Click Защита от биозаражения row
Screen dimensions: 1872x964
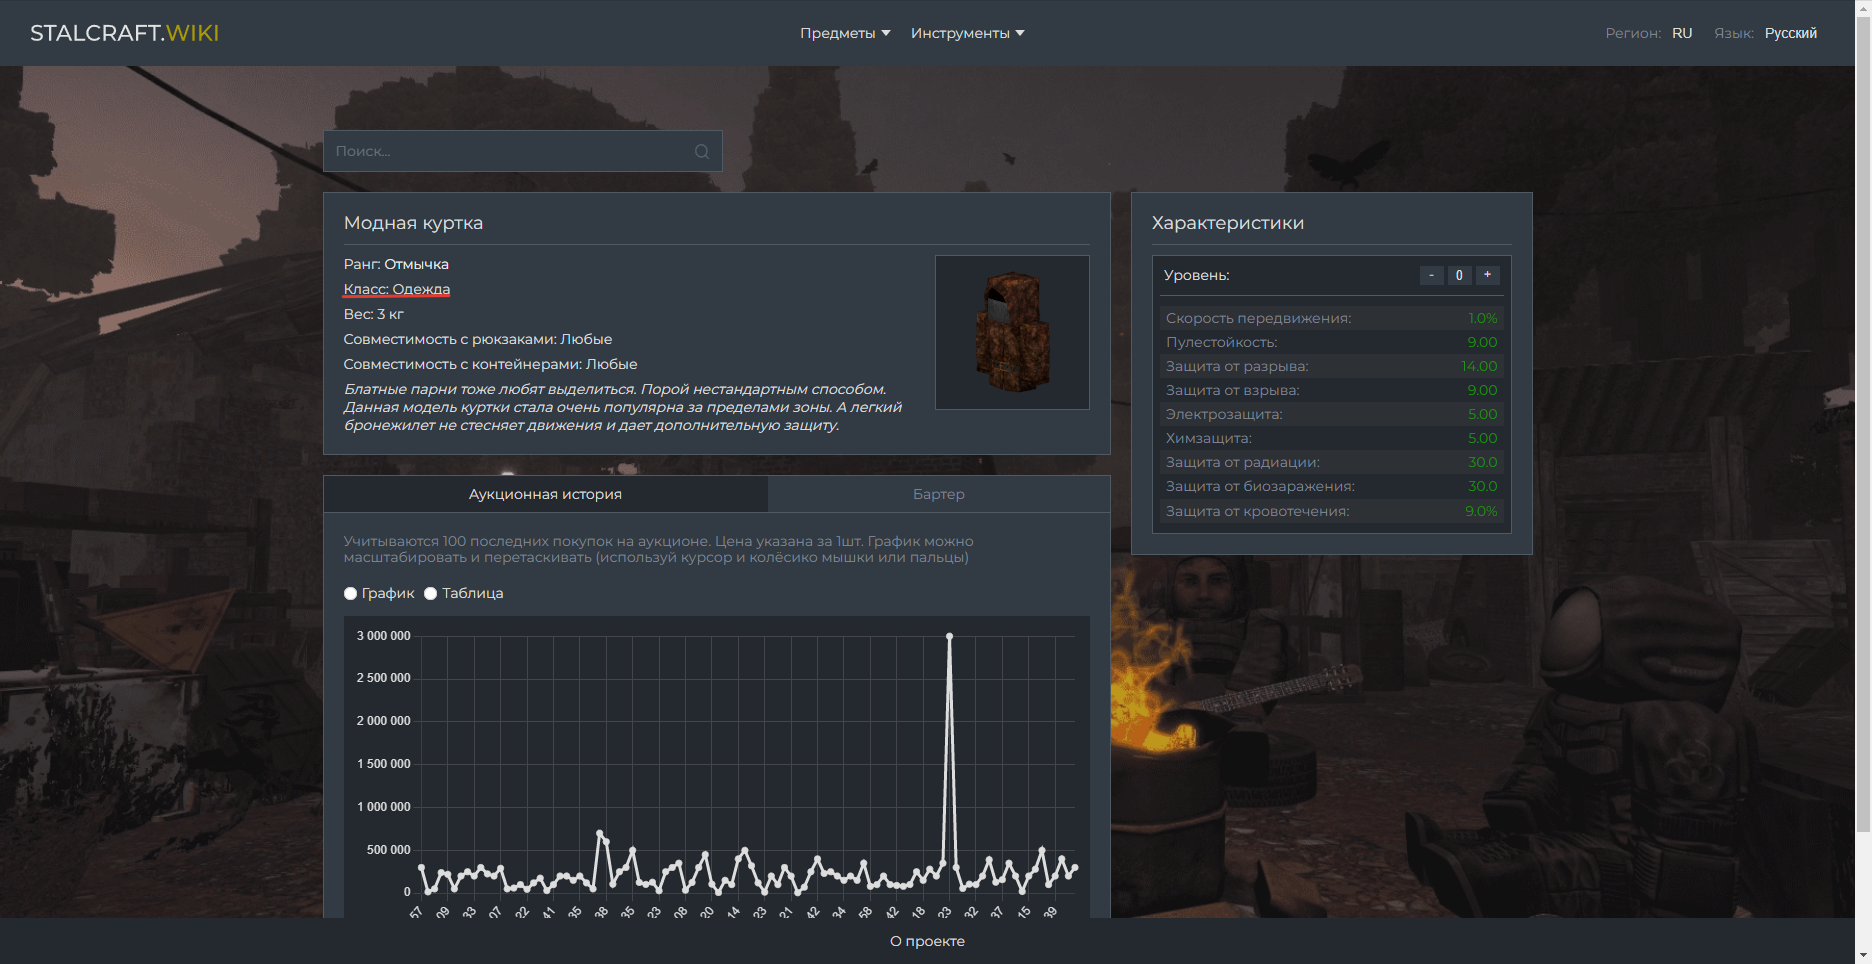coord(1331,486)
